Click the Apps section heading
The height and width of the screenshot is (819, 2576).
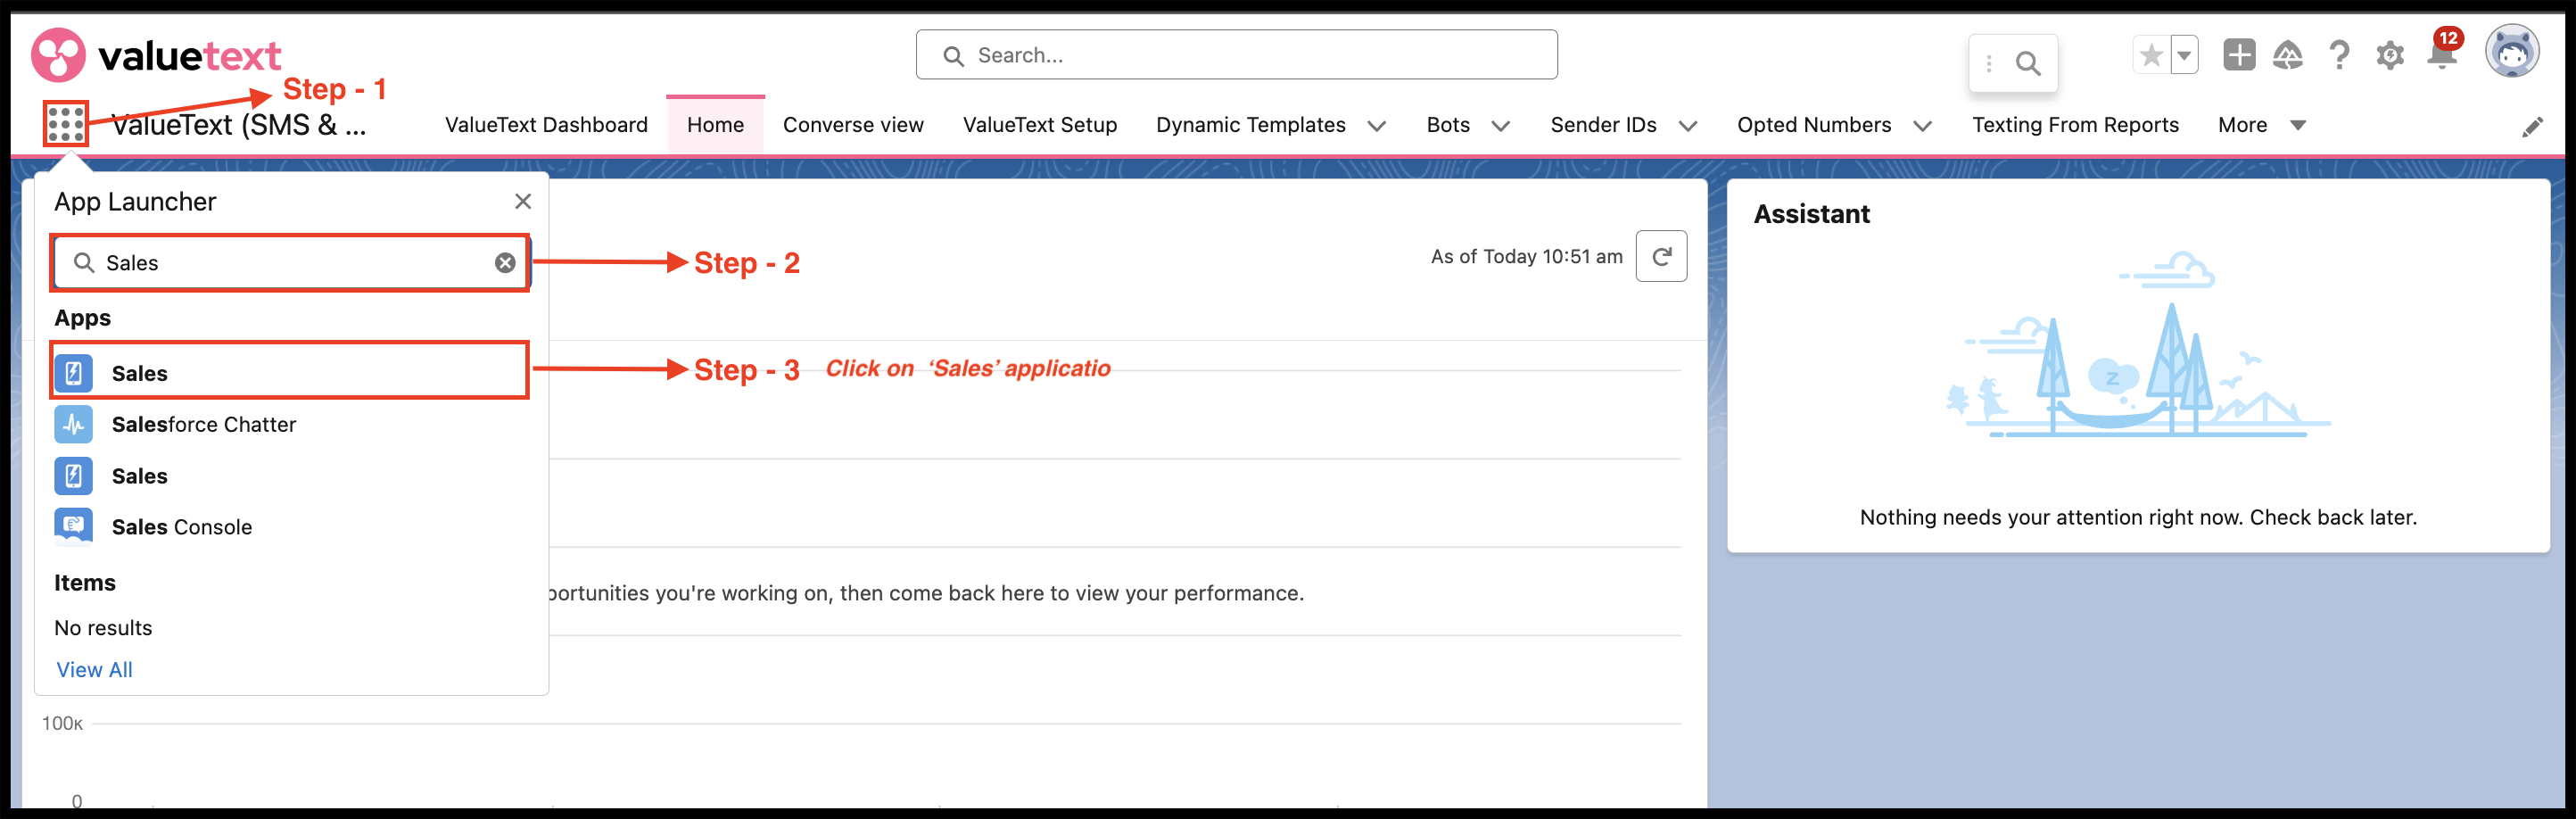click(82, 318)
